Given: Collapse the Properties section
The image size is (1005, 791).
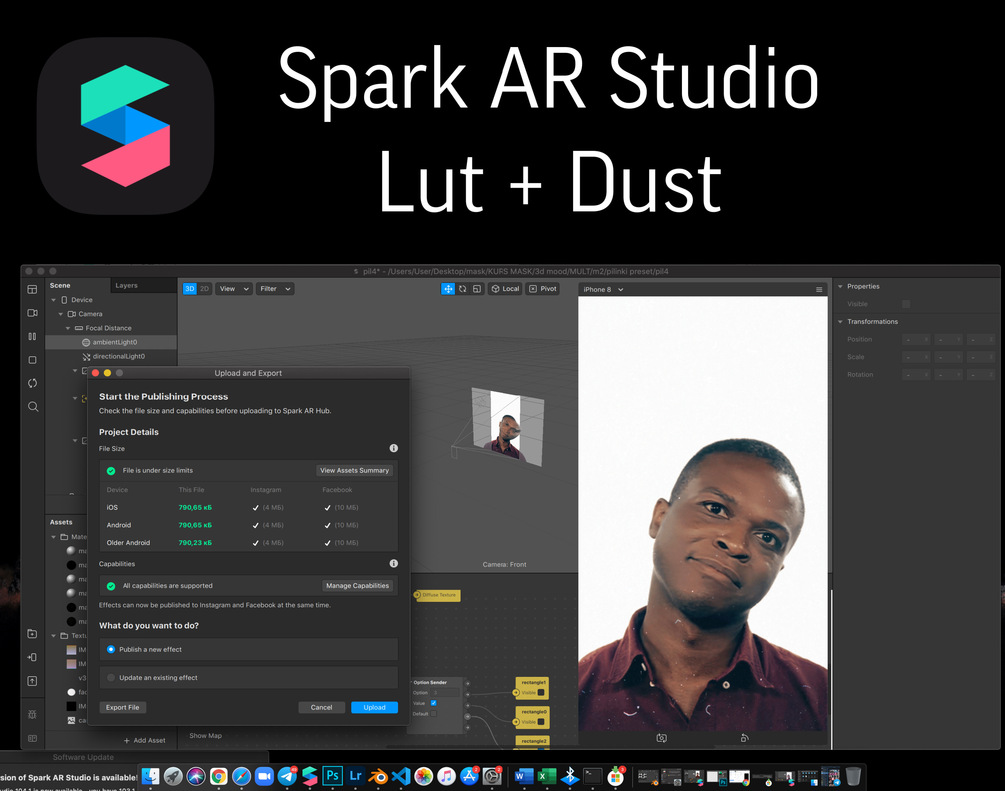Looking at the screenshot, I should [840, 287].
